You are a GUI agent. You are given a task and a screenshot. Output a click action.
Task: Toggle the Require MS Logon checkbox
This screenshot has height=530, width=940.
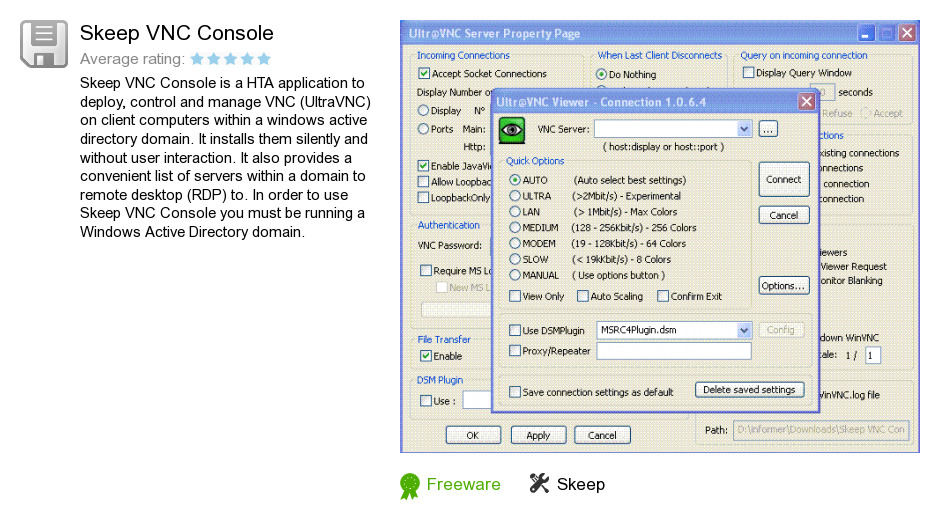tap(426, 270)
